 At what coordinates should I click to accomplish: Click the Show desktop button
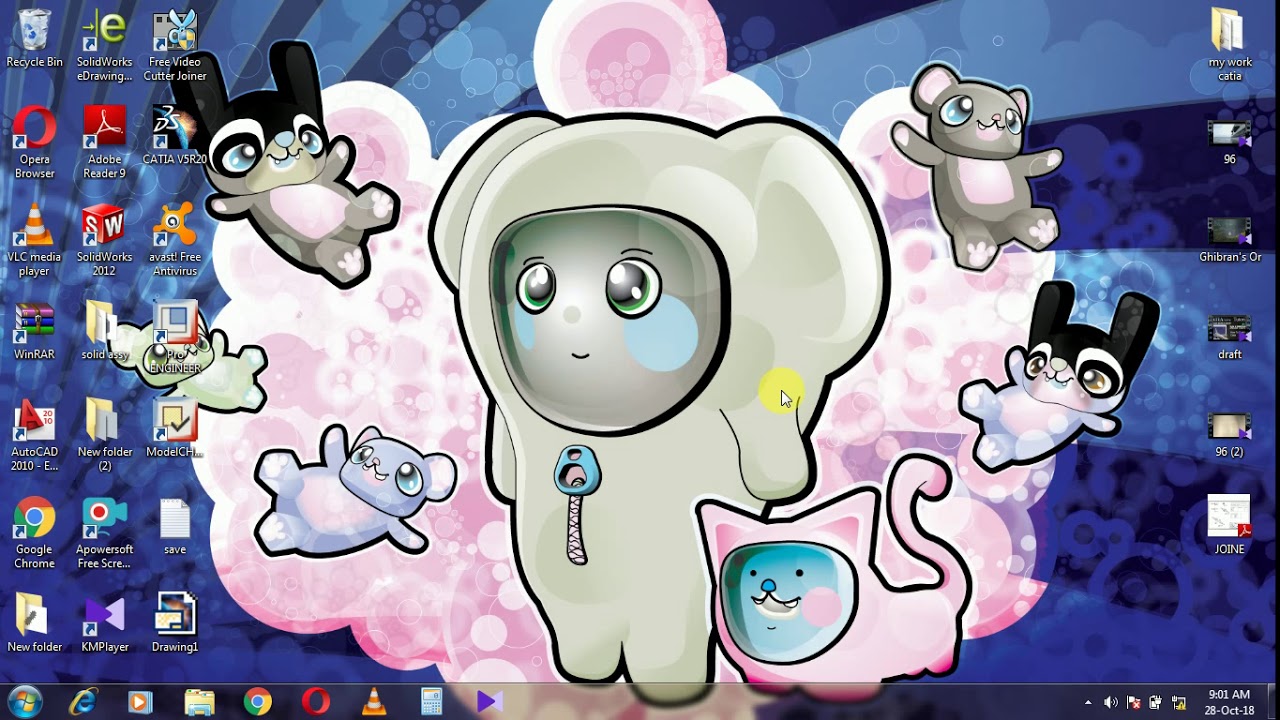[x=1272, y=702]
